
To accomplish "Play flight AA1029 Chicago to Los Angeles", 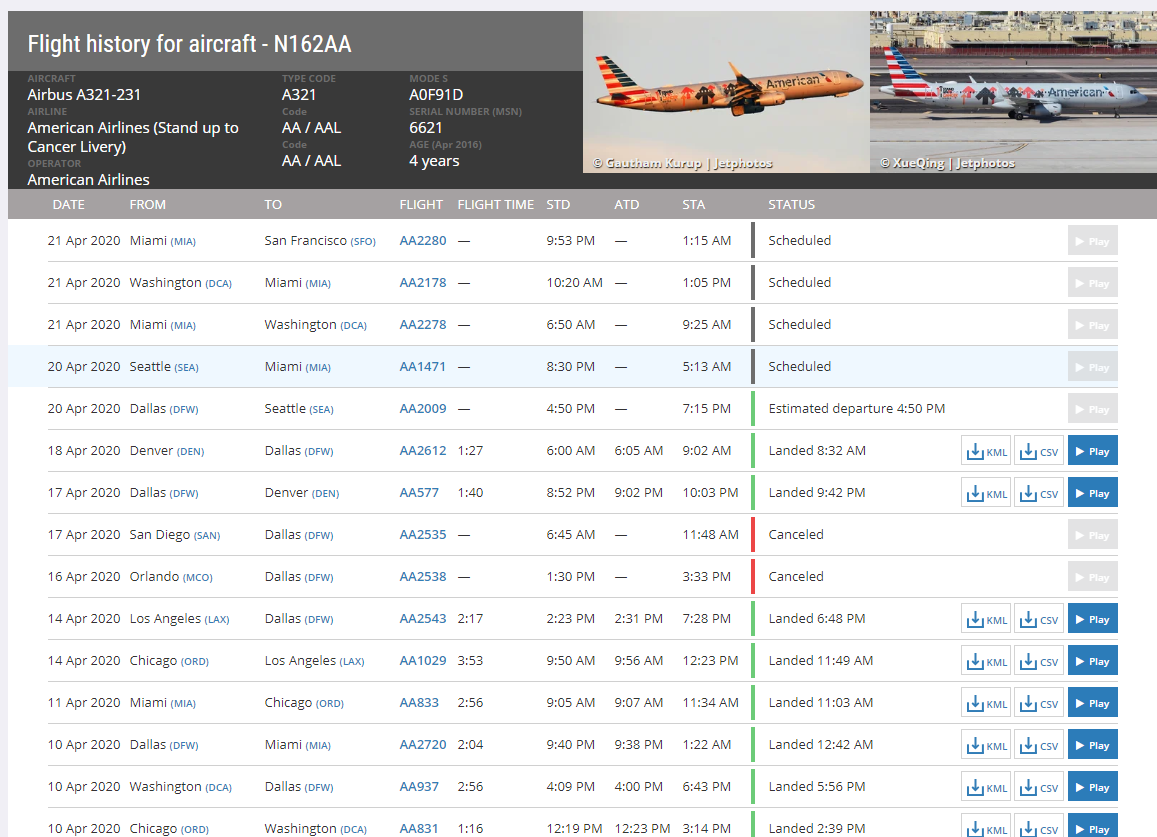I will [1093, 661].
